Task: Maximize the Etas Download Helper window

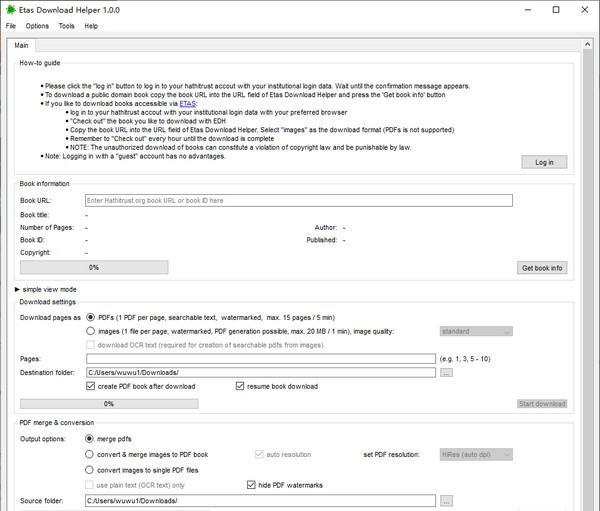Action: click(x=556, y=10)
